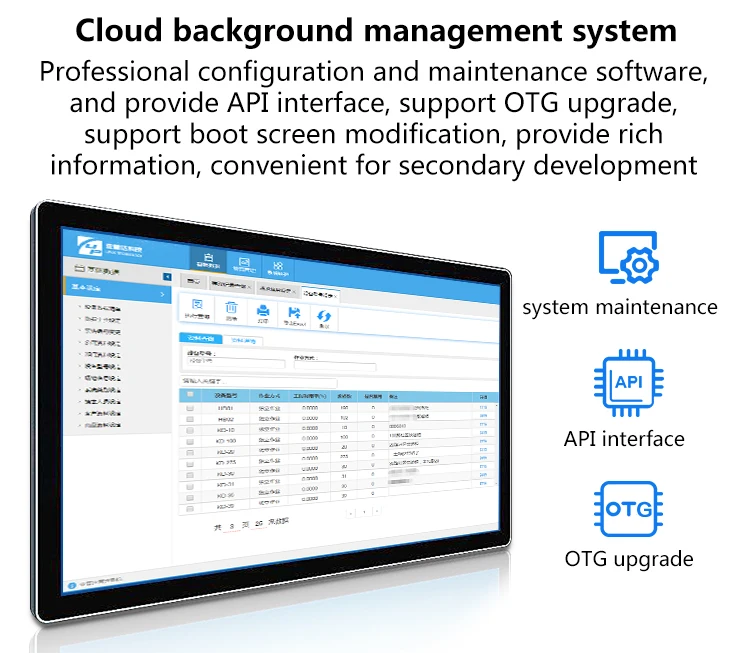
Task: Click the blue link in first table row
Action: [x=483, y=408]
